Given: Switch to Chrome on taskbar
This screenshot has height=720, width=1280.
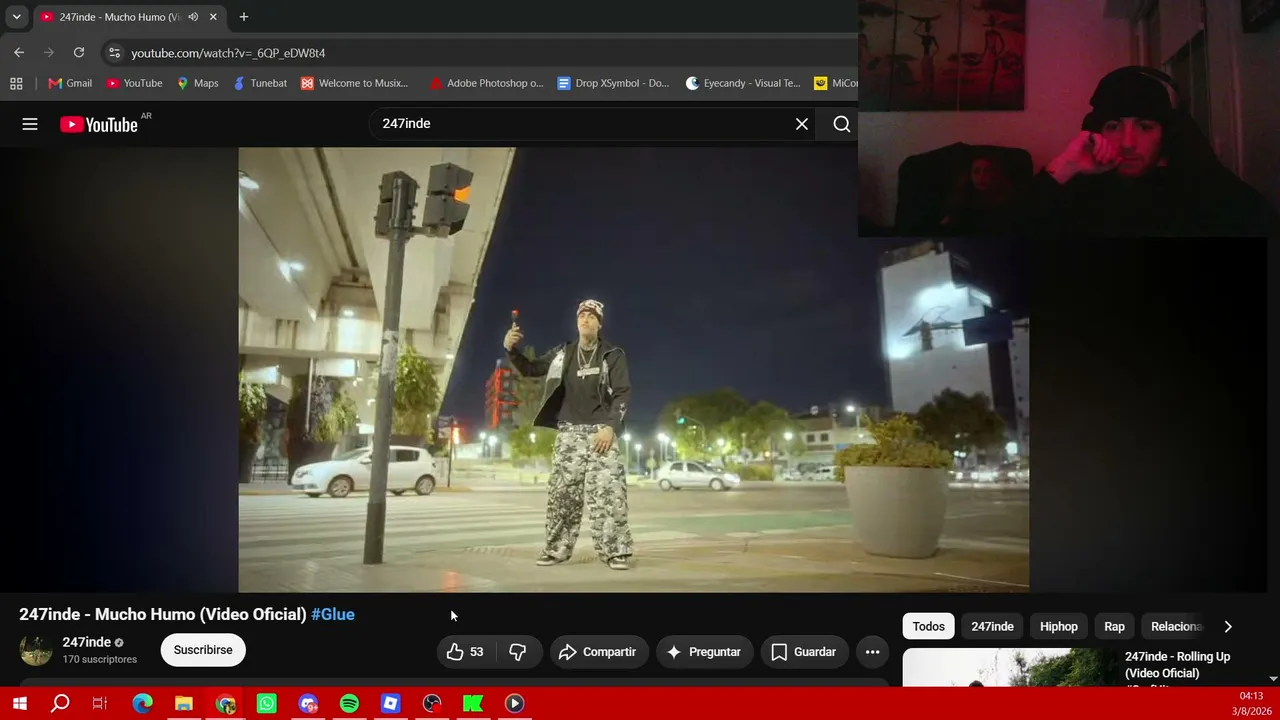Looking at the screenshot, I should click(x=226, y=704).
